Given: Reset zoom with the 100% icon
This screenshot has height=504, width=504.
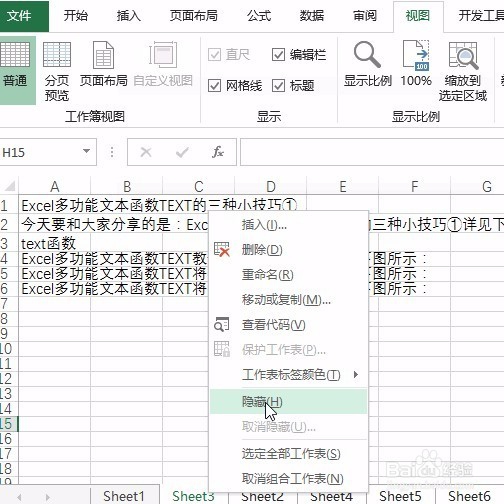Looking at the screenshot, I should [x=416, y=55].
